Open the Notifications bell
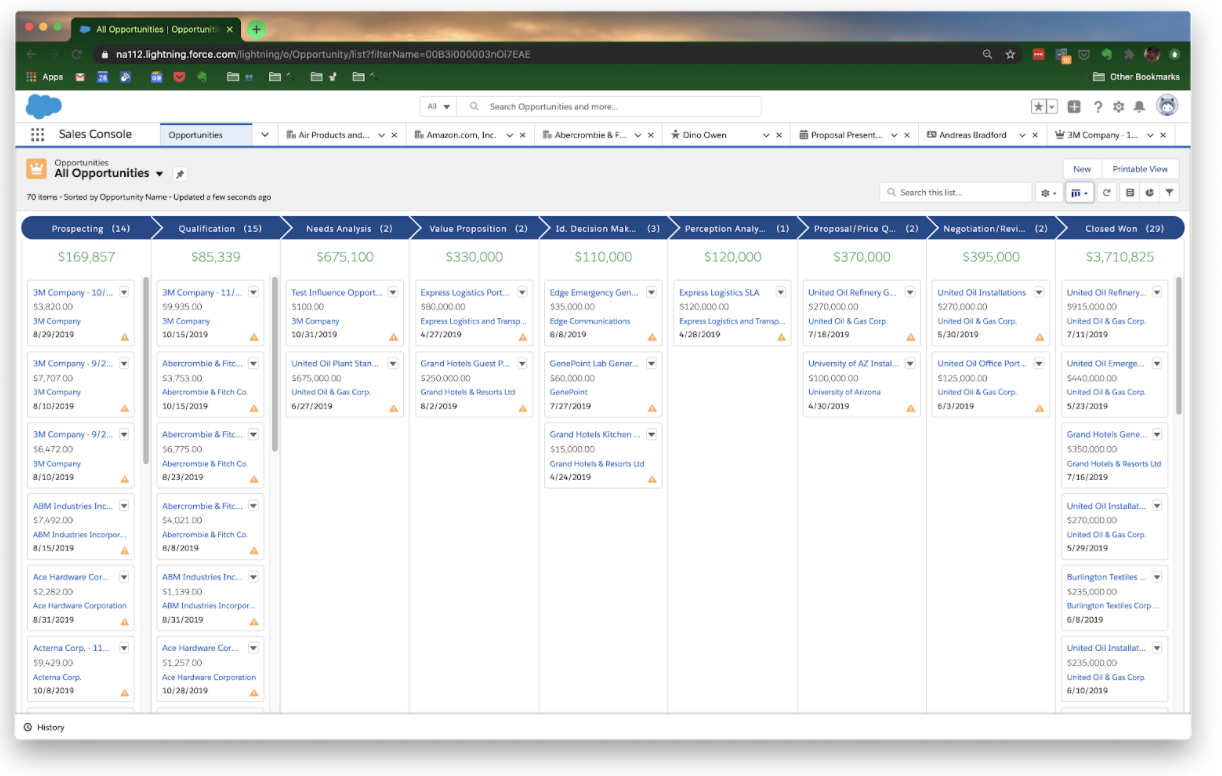 pyautogui.click(x=1139, y=107)
